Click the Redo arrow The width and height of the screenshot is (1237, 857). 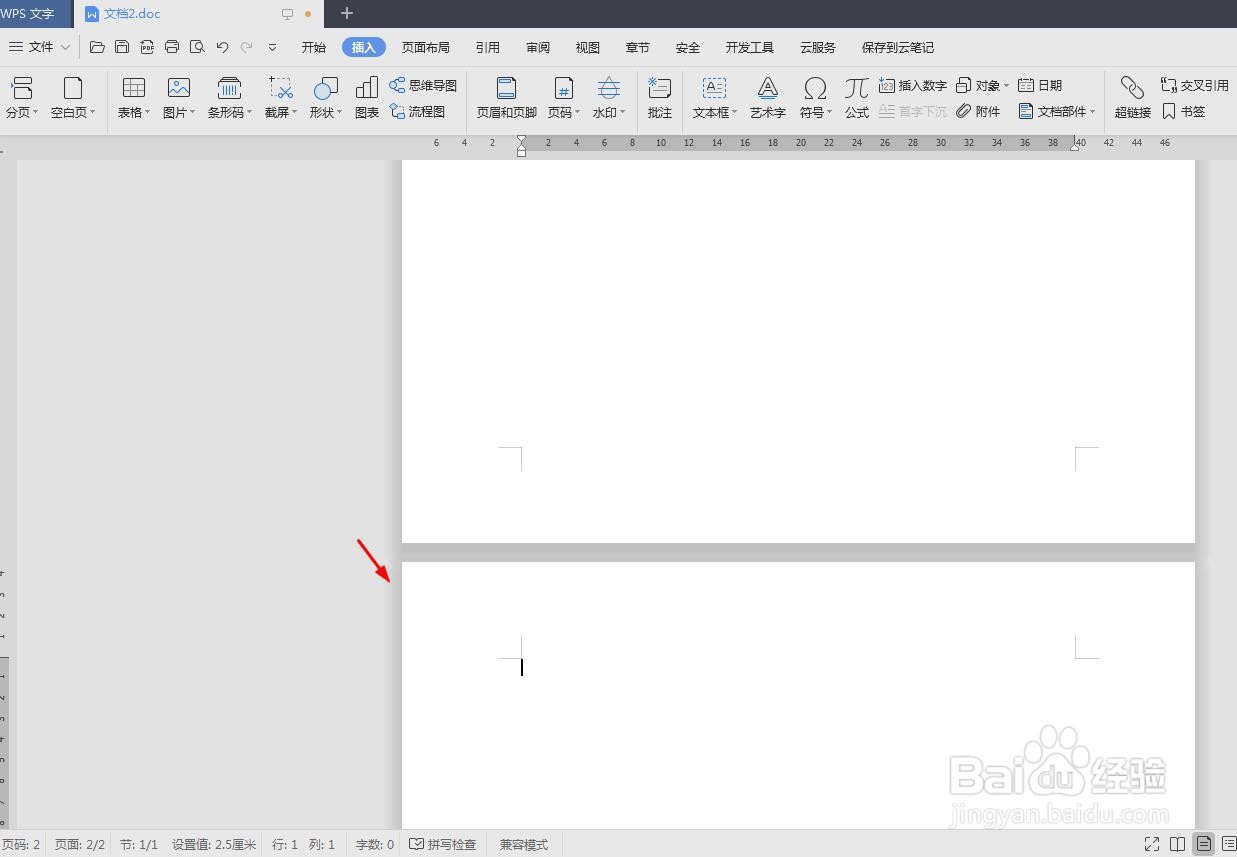pyautogui.click(x=246, y=47)
